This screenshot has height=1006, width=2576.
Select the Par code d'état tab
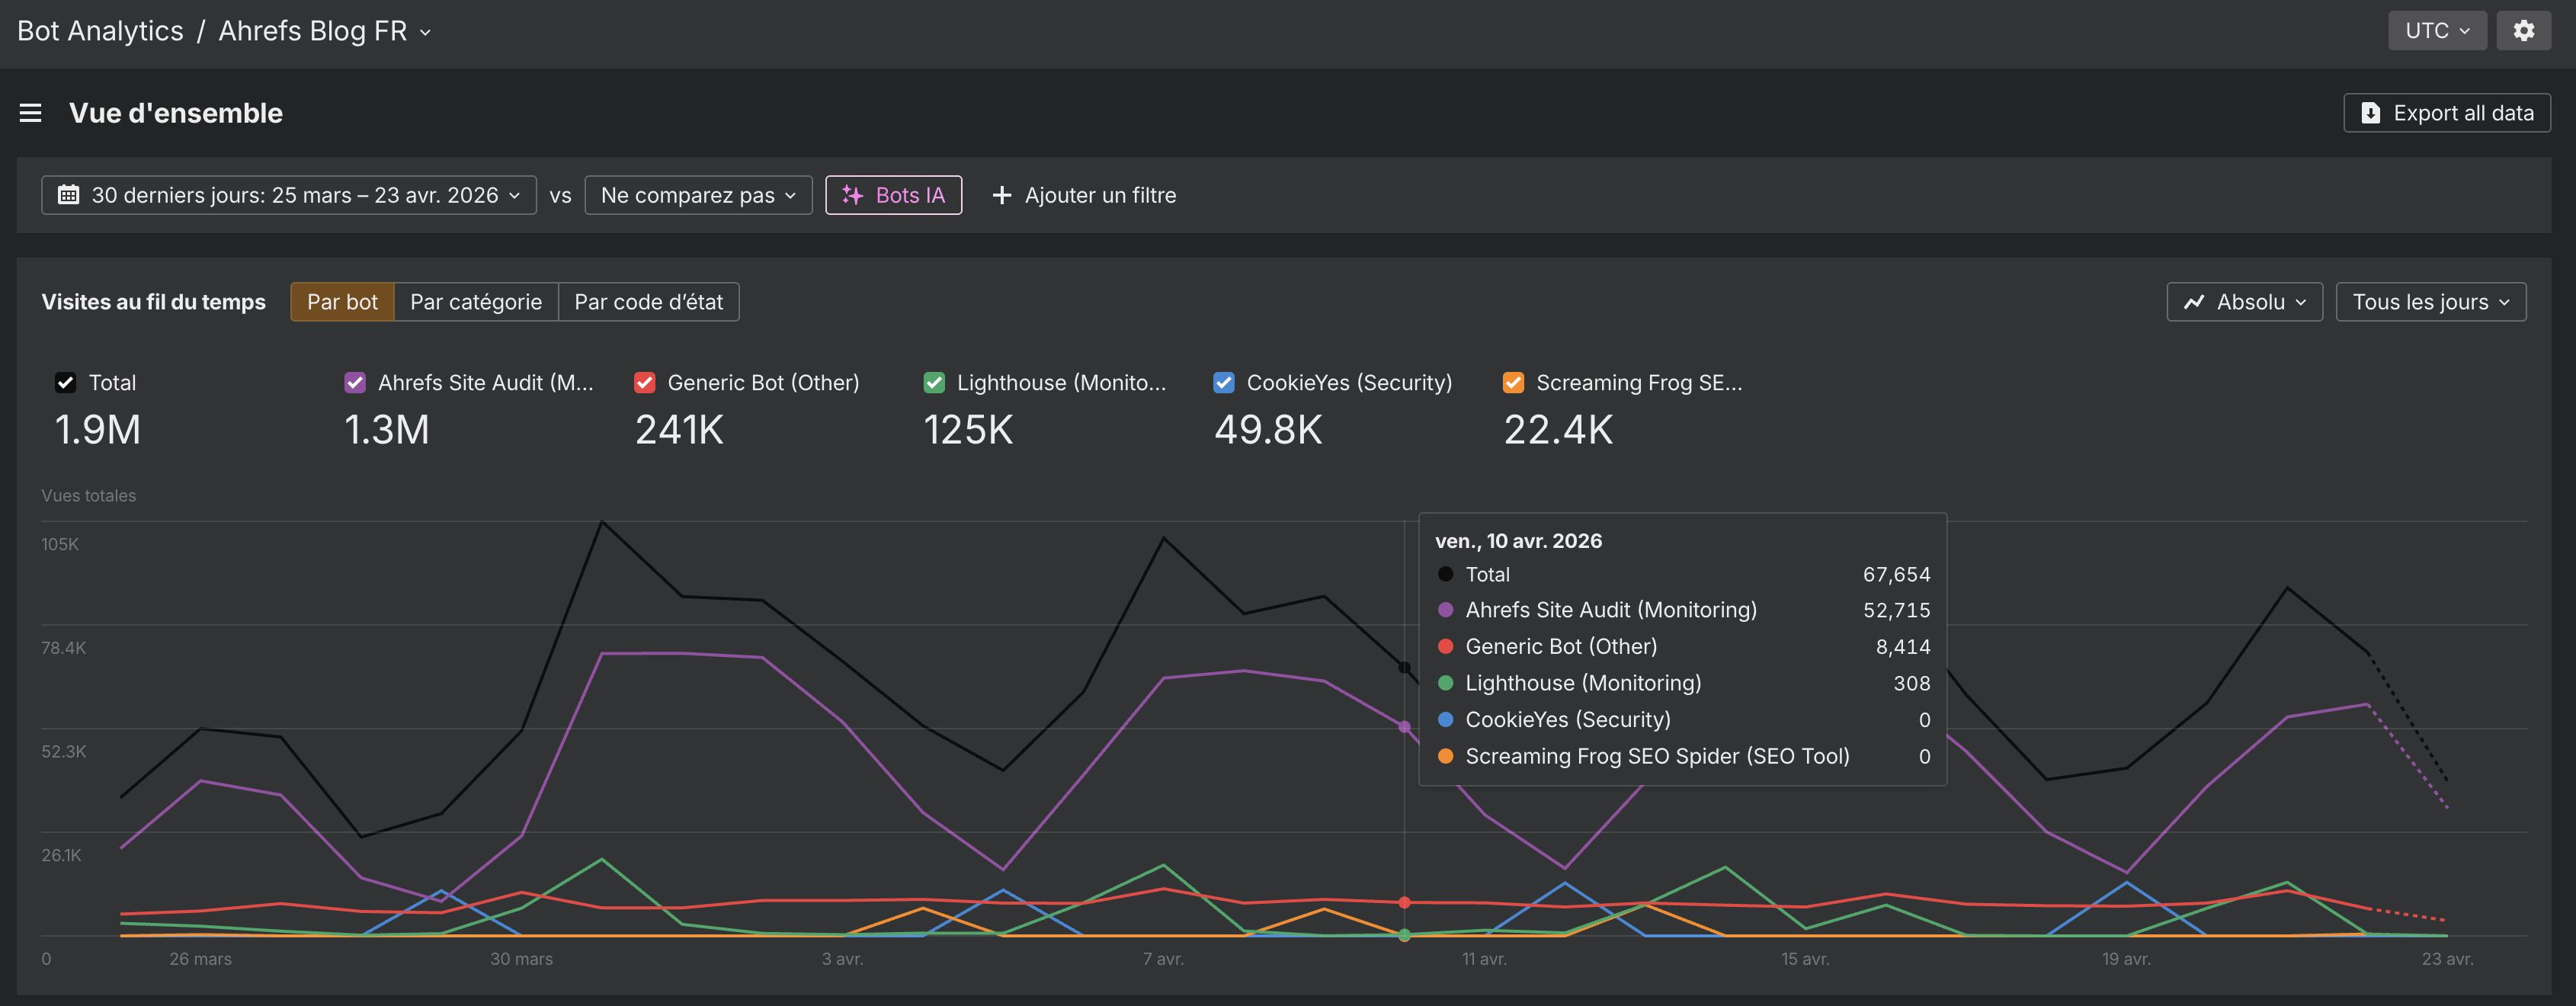tap(648, 301)
